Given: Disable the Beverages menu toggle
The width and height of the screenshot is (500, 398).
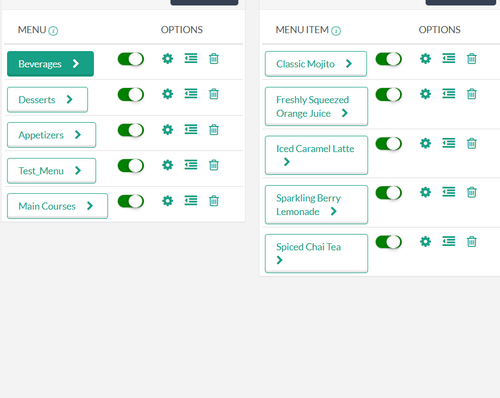Looking at the screenshot, I should (x=131, y=59).
